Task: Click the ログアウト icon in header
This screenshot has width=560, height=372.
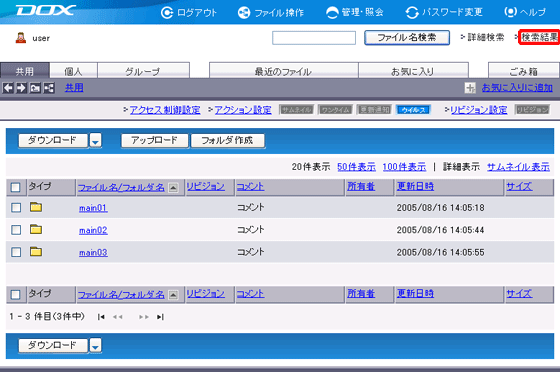Action: tap(166, 13)
